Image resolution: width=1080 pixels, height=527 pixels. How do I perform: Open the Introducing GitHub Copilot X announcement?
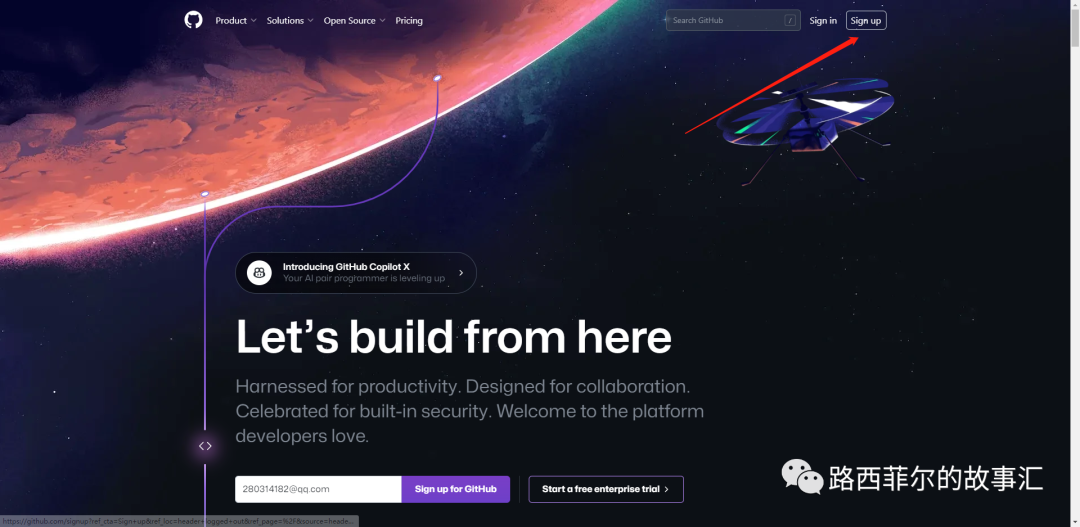tap(355, 273)
